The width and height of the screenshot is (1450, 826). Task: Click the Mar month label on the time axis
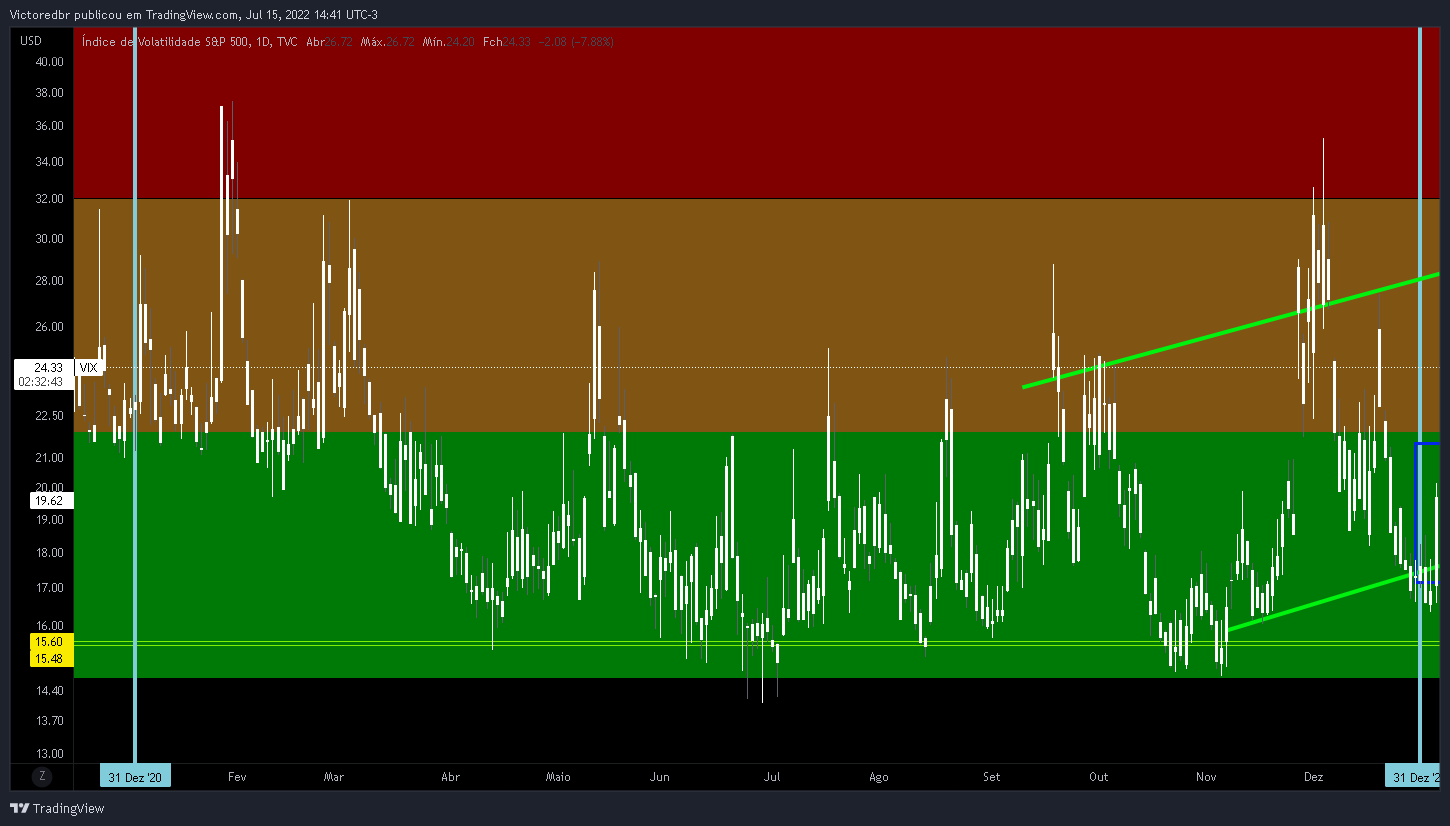click(334, 777)
